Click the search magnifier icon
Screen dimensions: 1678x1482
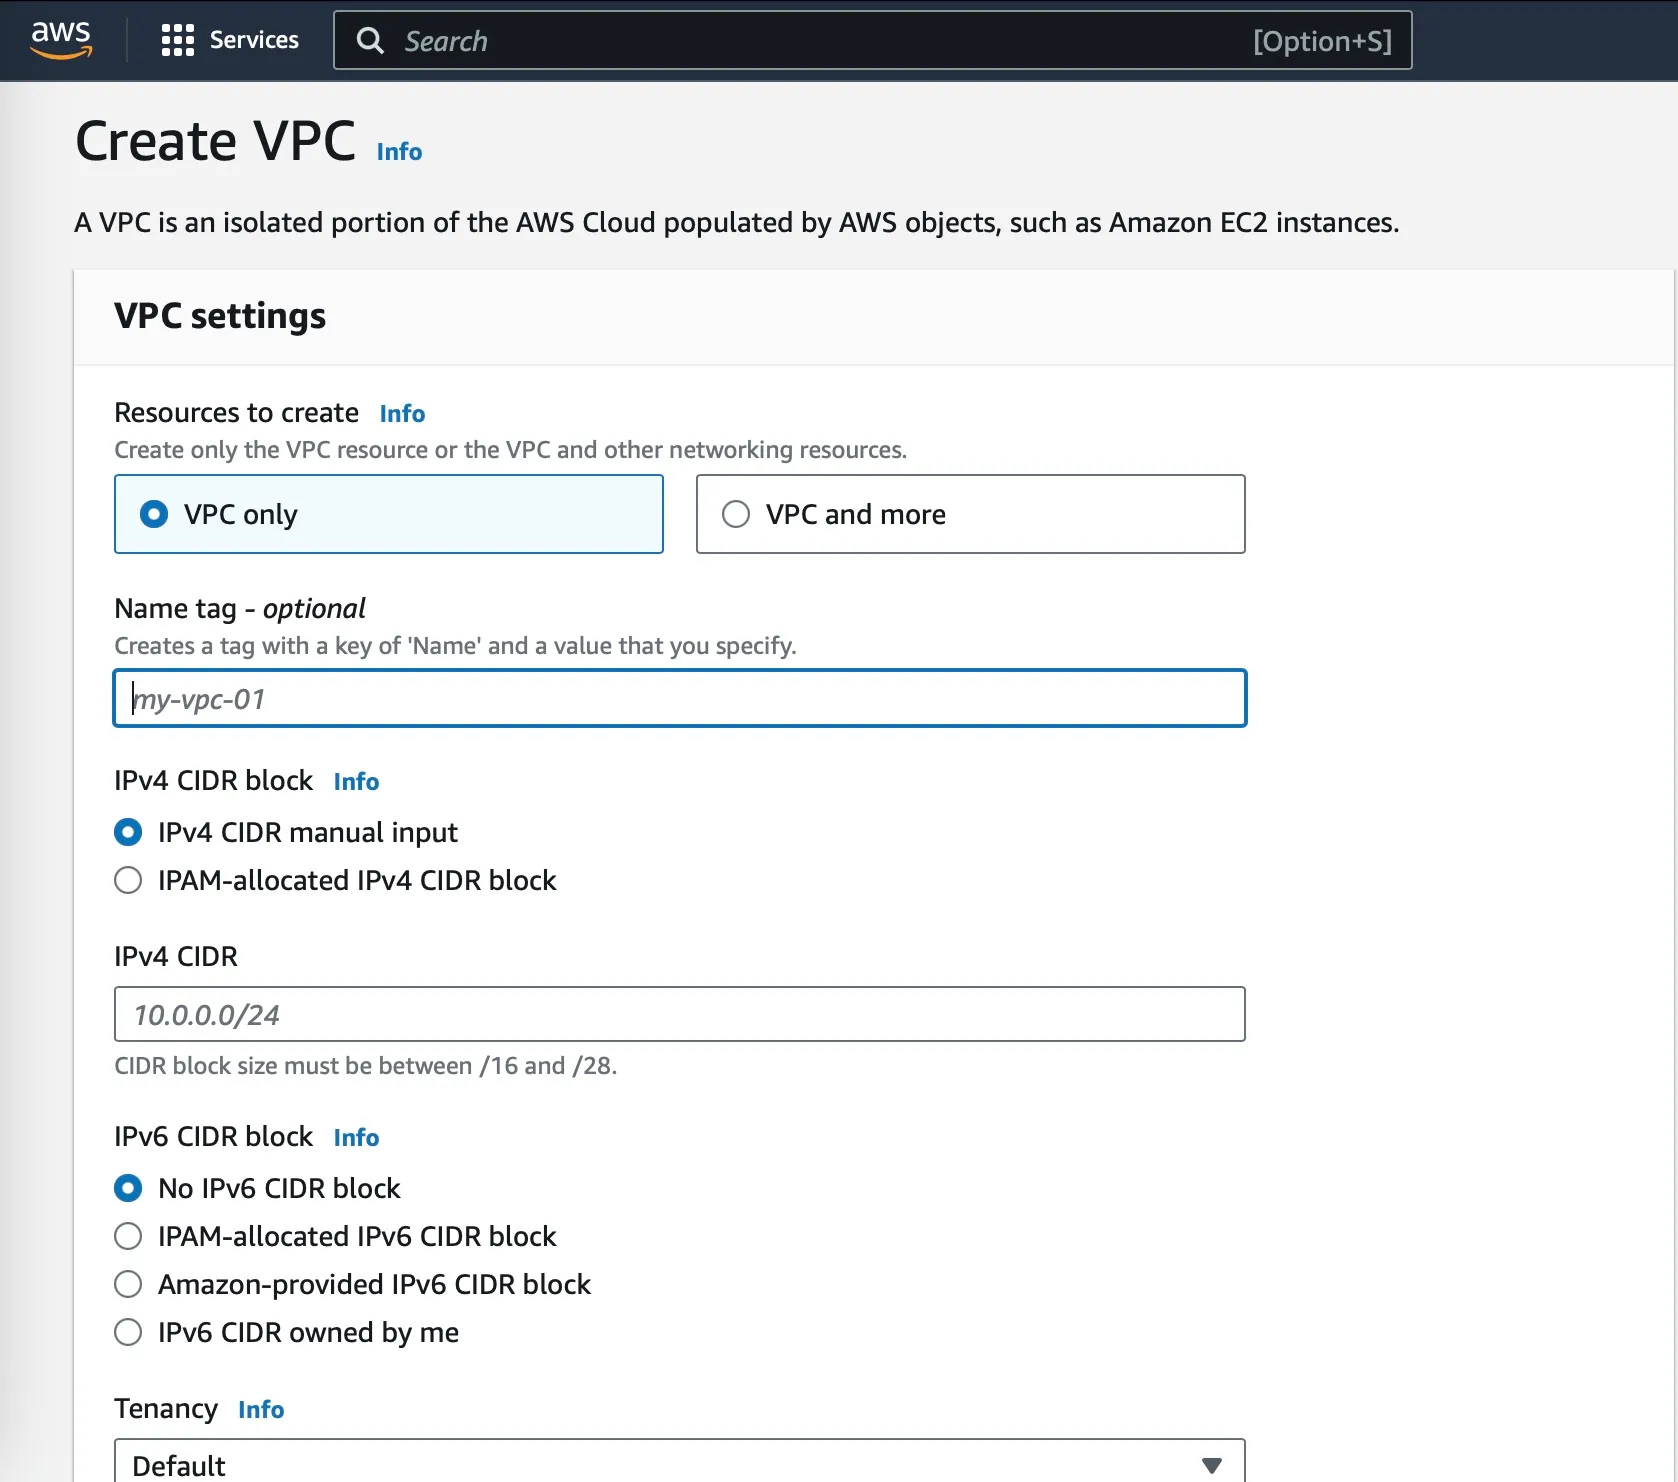coord(370,41)
